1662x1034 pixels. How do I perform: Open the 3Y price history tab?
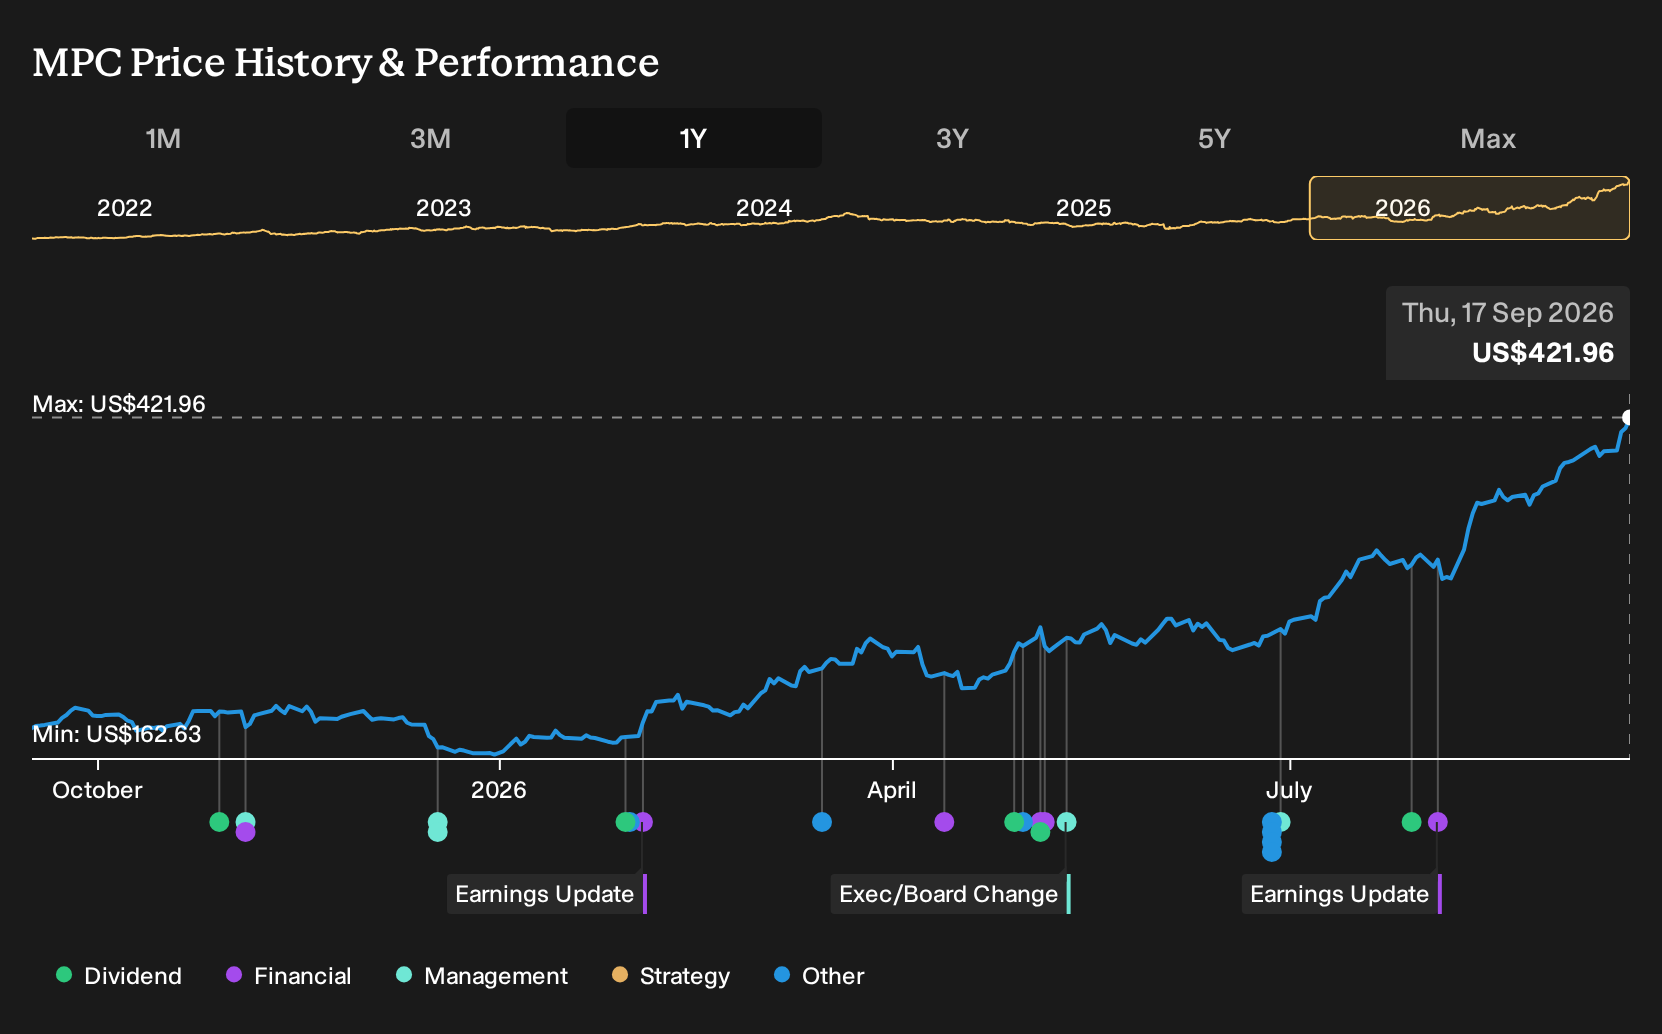(952, 138)
